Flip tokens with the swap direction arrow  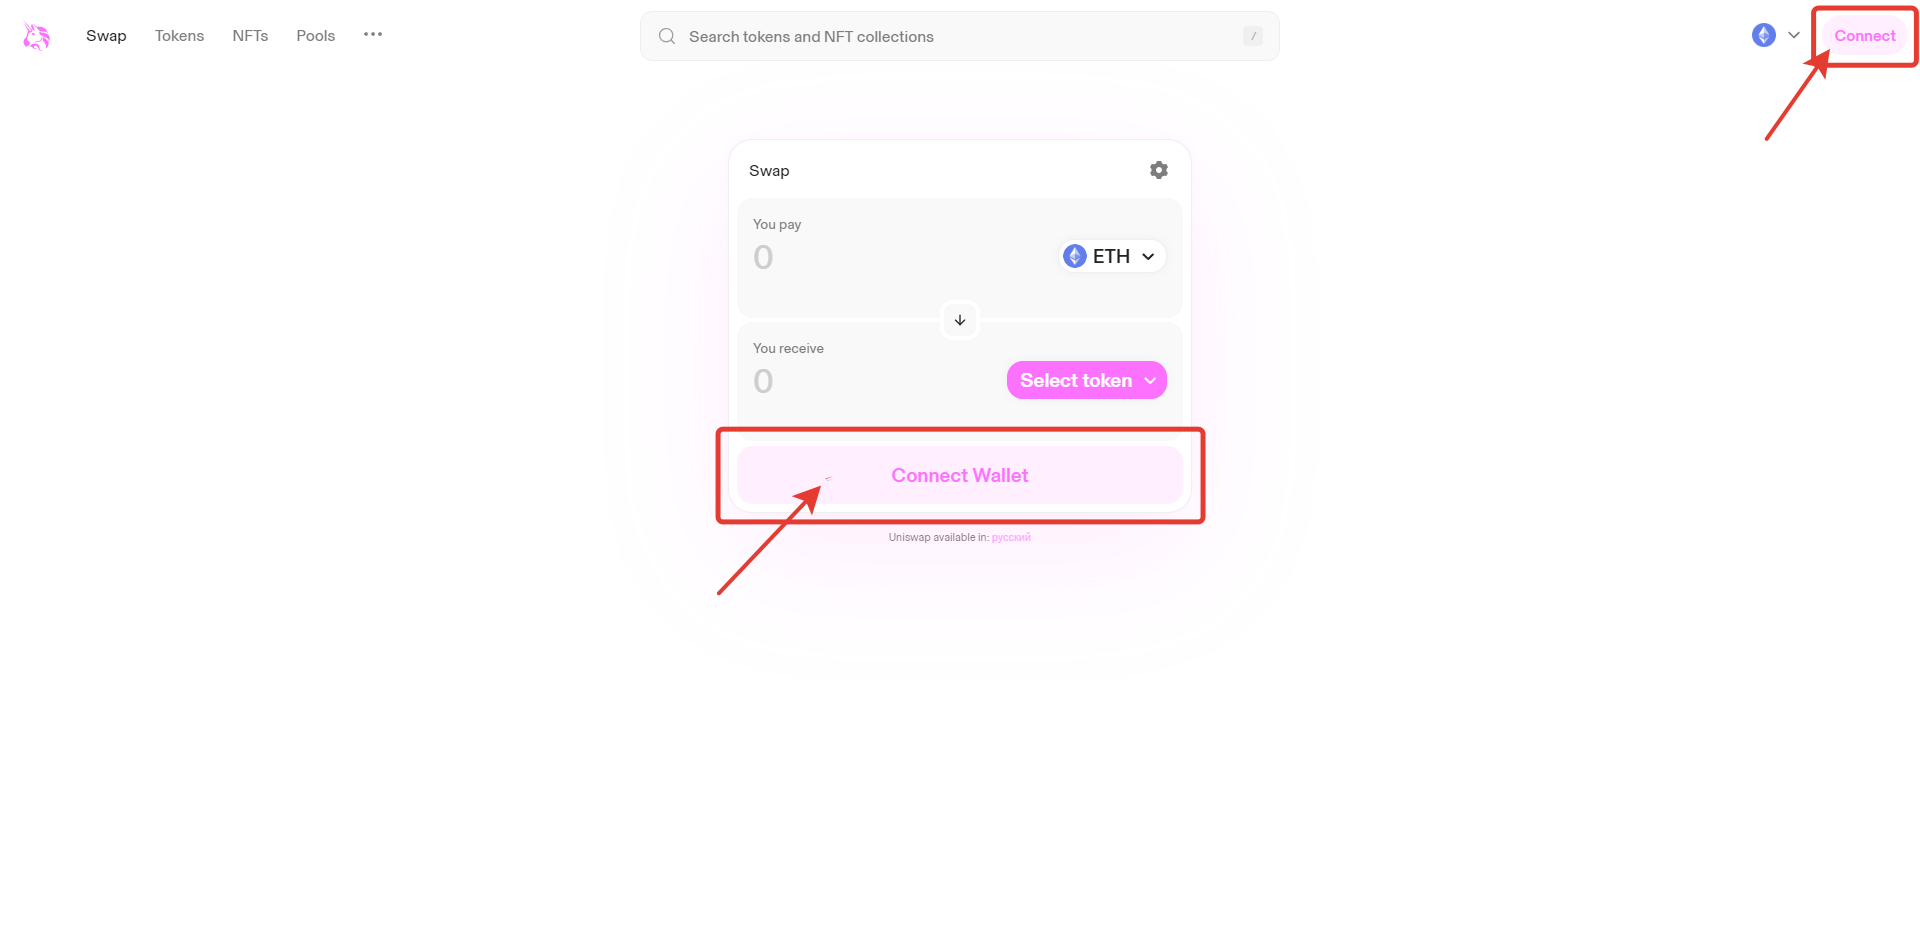pyautogui.click(x=960, y=320)
